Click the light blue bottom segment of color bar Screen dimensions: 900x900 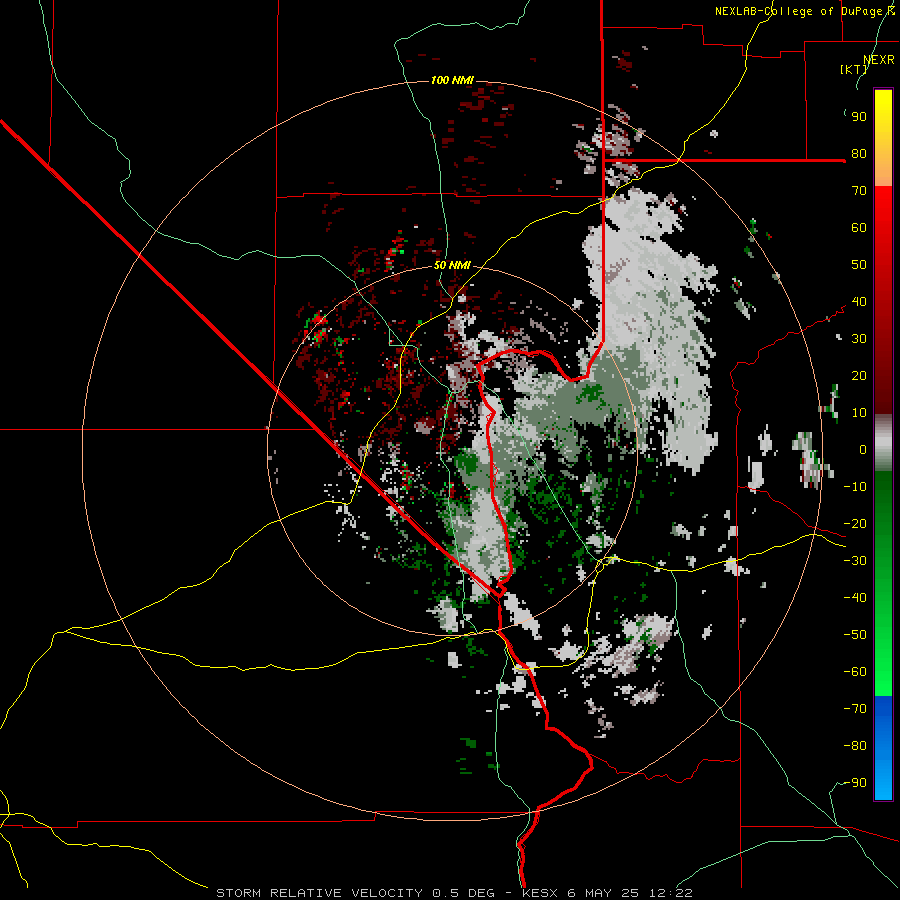tap(883, 778)
